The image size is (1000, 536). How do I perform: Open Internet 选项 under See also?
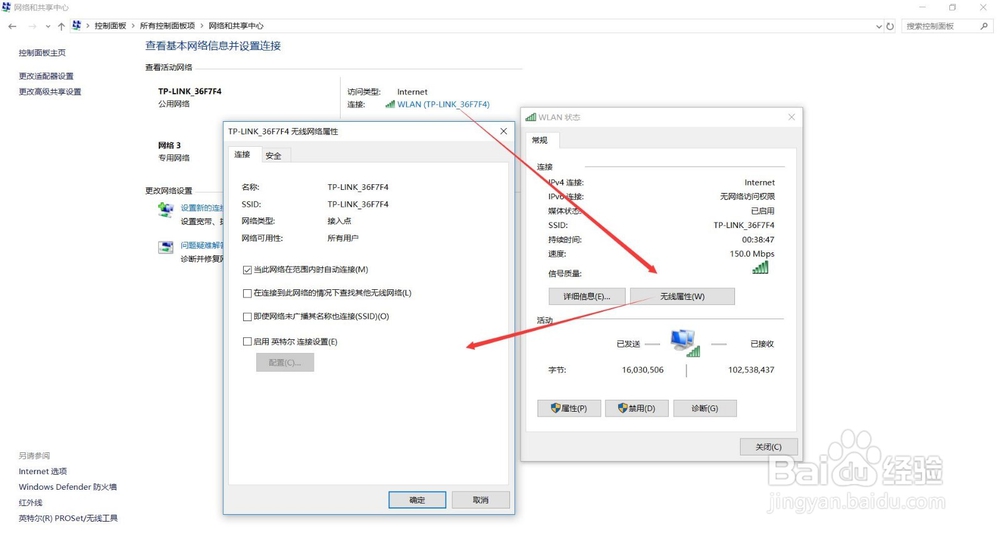coord(43,472)
